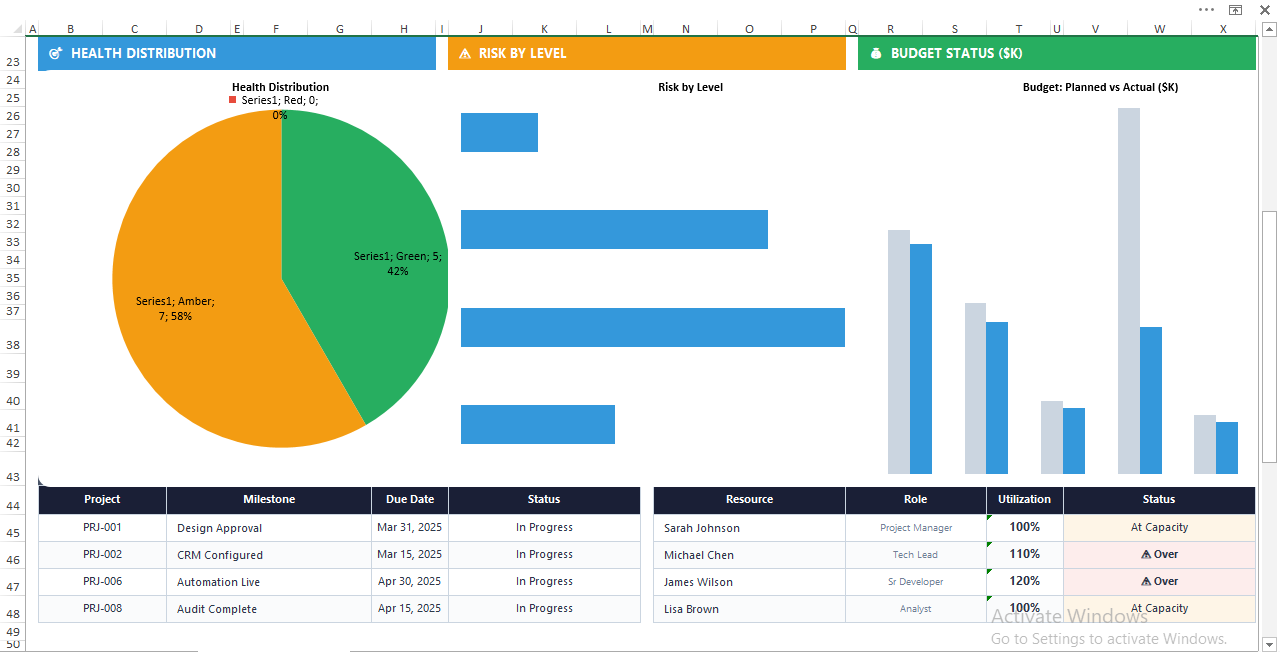The height and width of the screenshot is (652, 1280).
Task: Click the pin ribbon icon near the close button
Action: 1235,9
